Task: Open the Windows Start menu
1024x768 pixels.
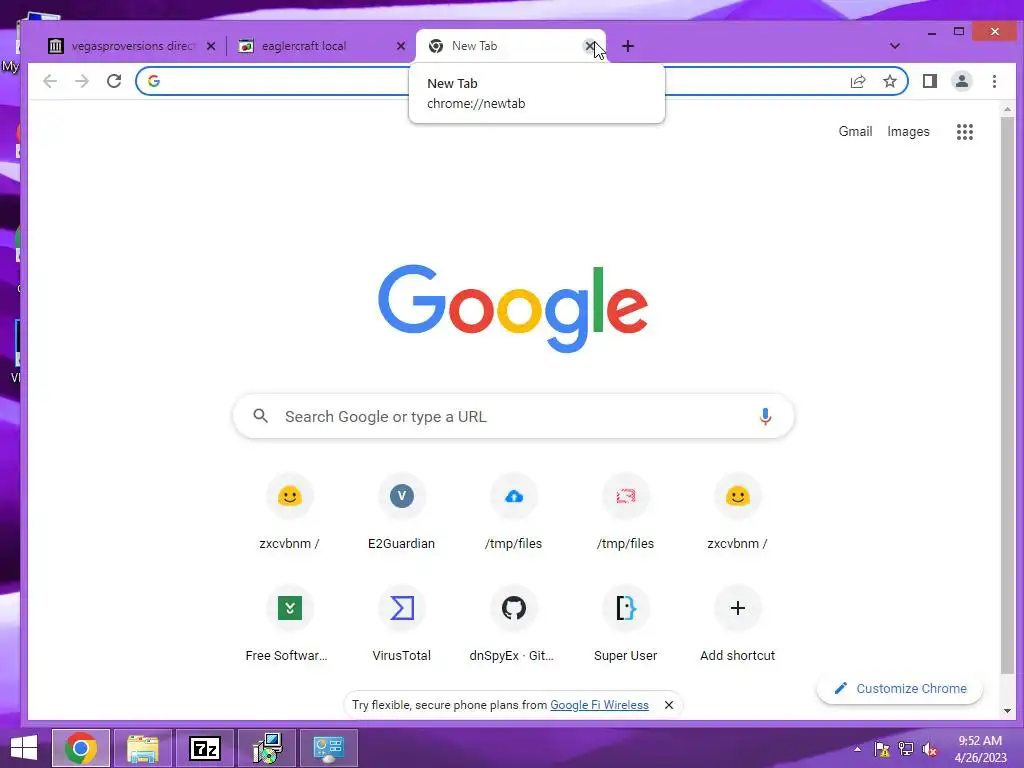Action: pyautogui.click(x=24, y=748)
